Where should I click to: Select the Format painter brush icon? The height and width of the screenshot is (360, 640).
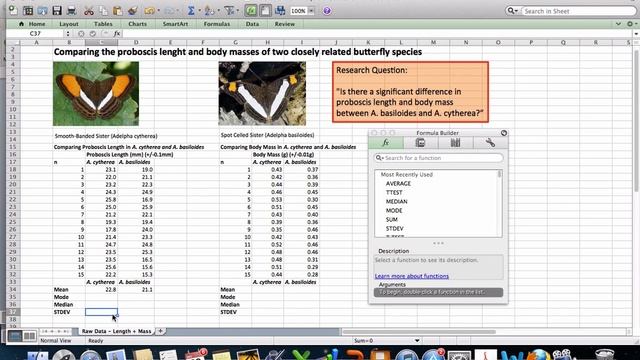coord(132,11)
